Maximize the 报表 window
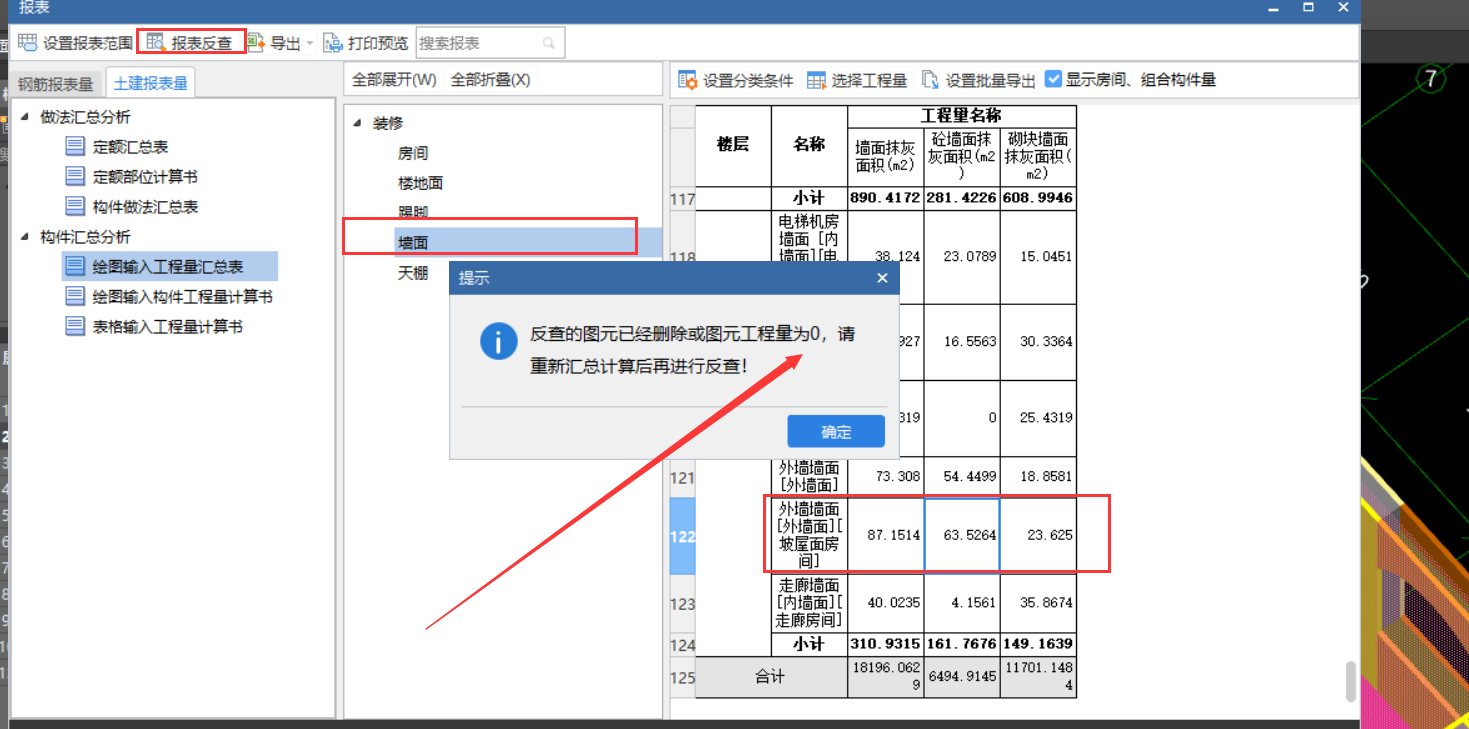1469x729 pixels. (x=1309, y=8)
